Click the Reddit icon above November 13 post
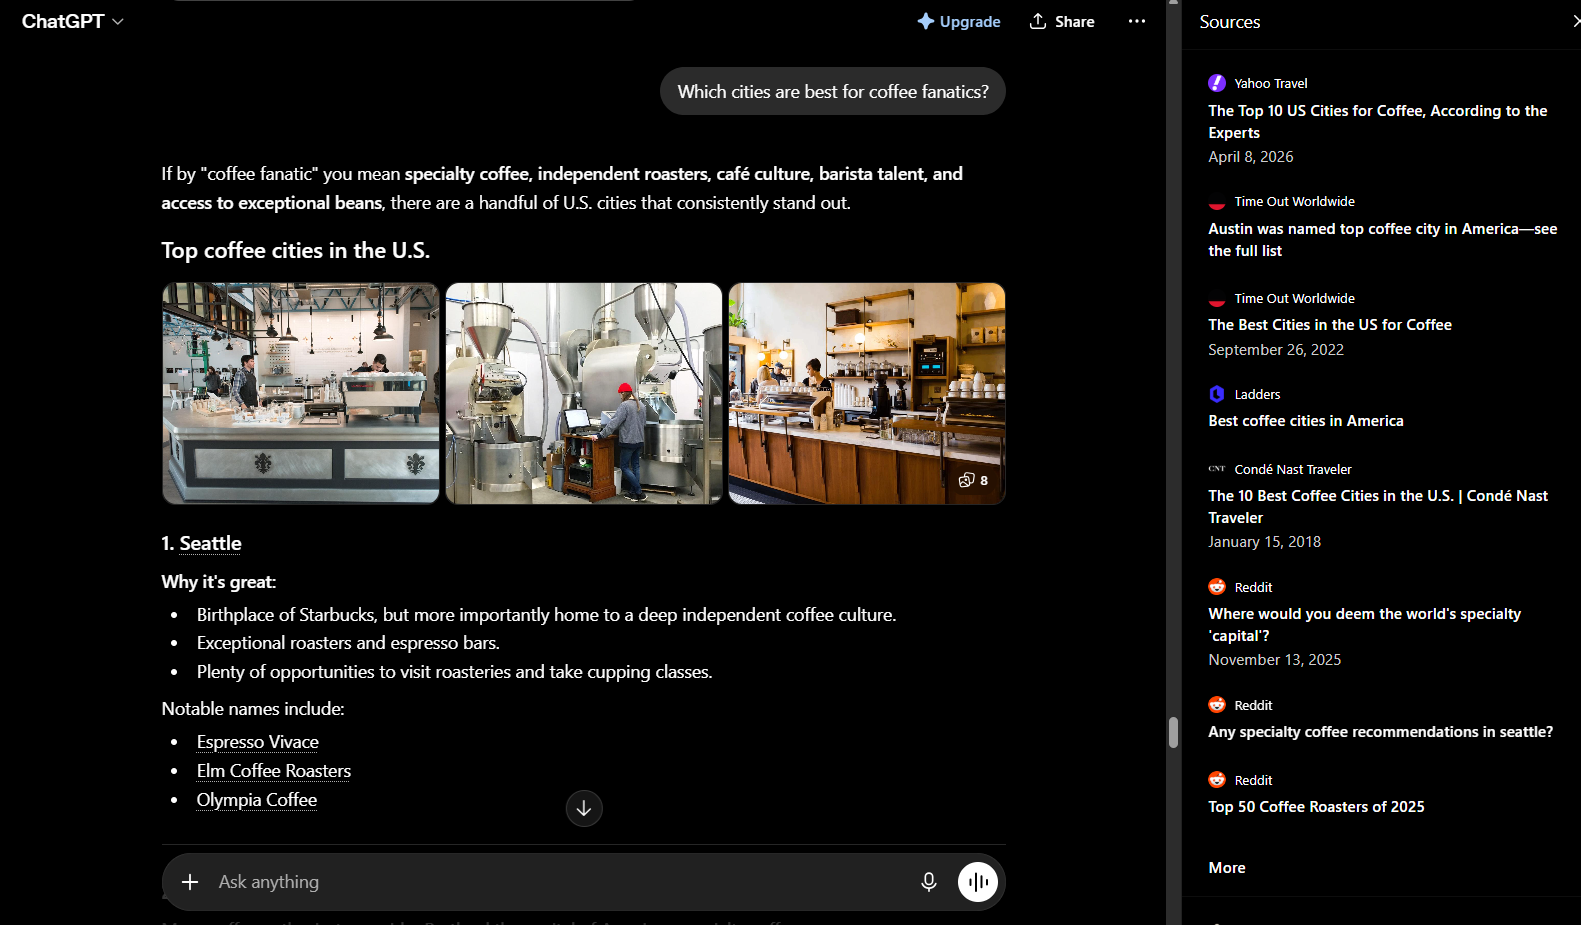Viewport: 1581px width, 925px height. coord(1217,587)
